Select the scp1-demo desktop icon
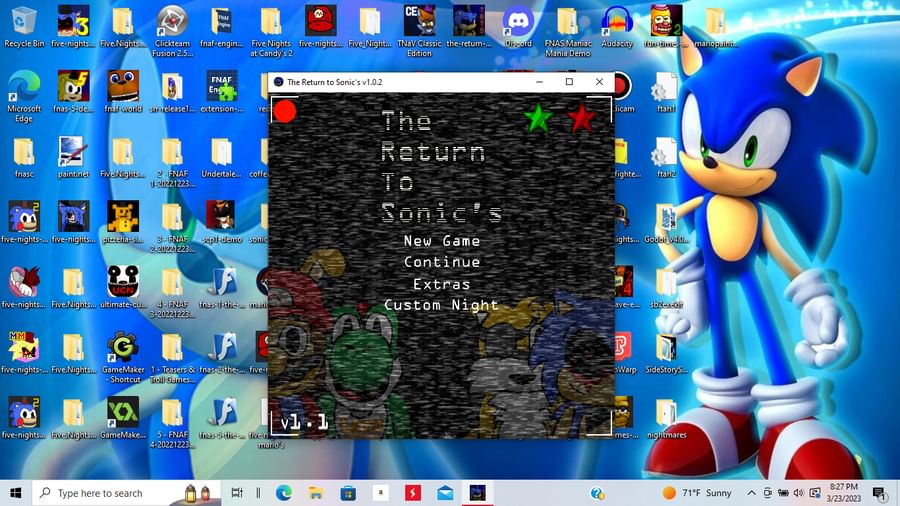Viewport: 900px width, 506px height. coord(222,223)
